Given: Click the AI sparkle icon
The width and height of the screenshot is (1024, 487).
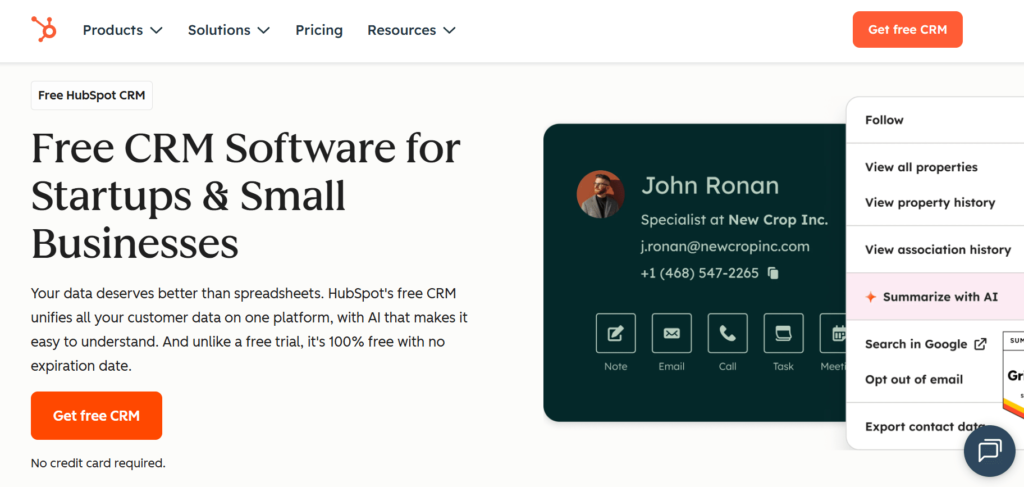Looking at the screenshot, I should (870, 297).
